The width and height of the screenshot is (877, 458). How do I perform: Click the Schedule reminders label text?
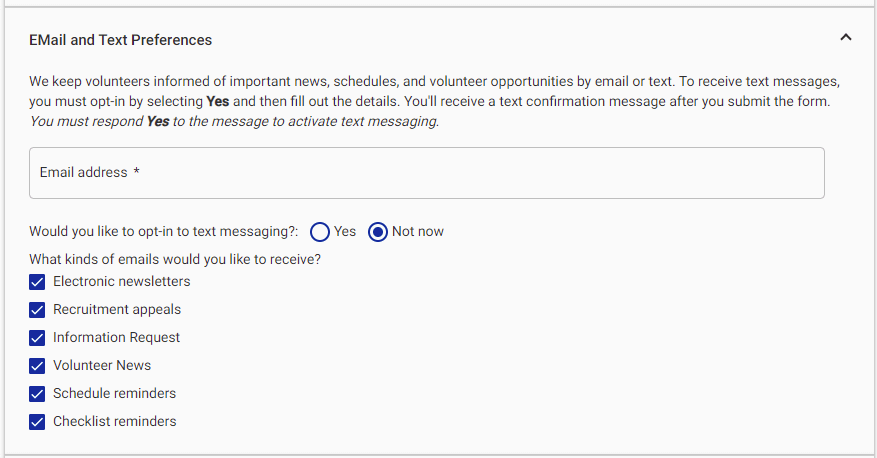coord(114,394)
